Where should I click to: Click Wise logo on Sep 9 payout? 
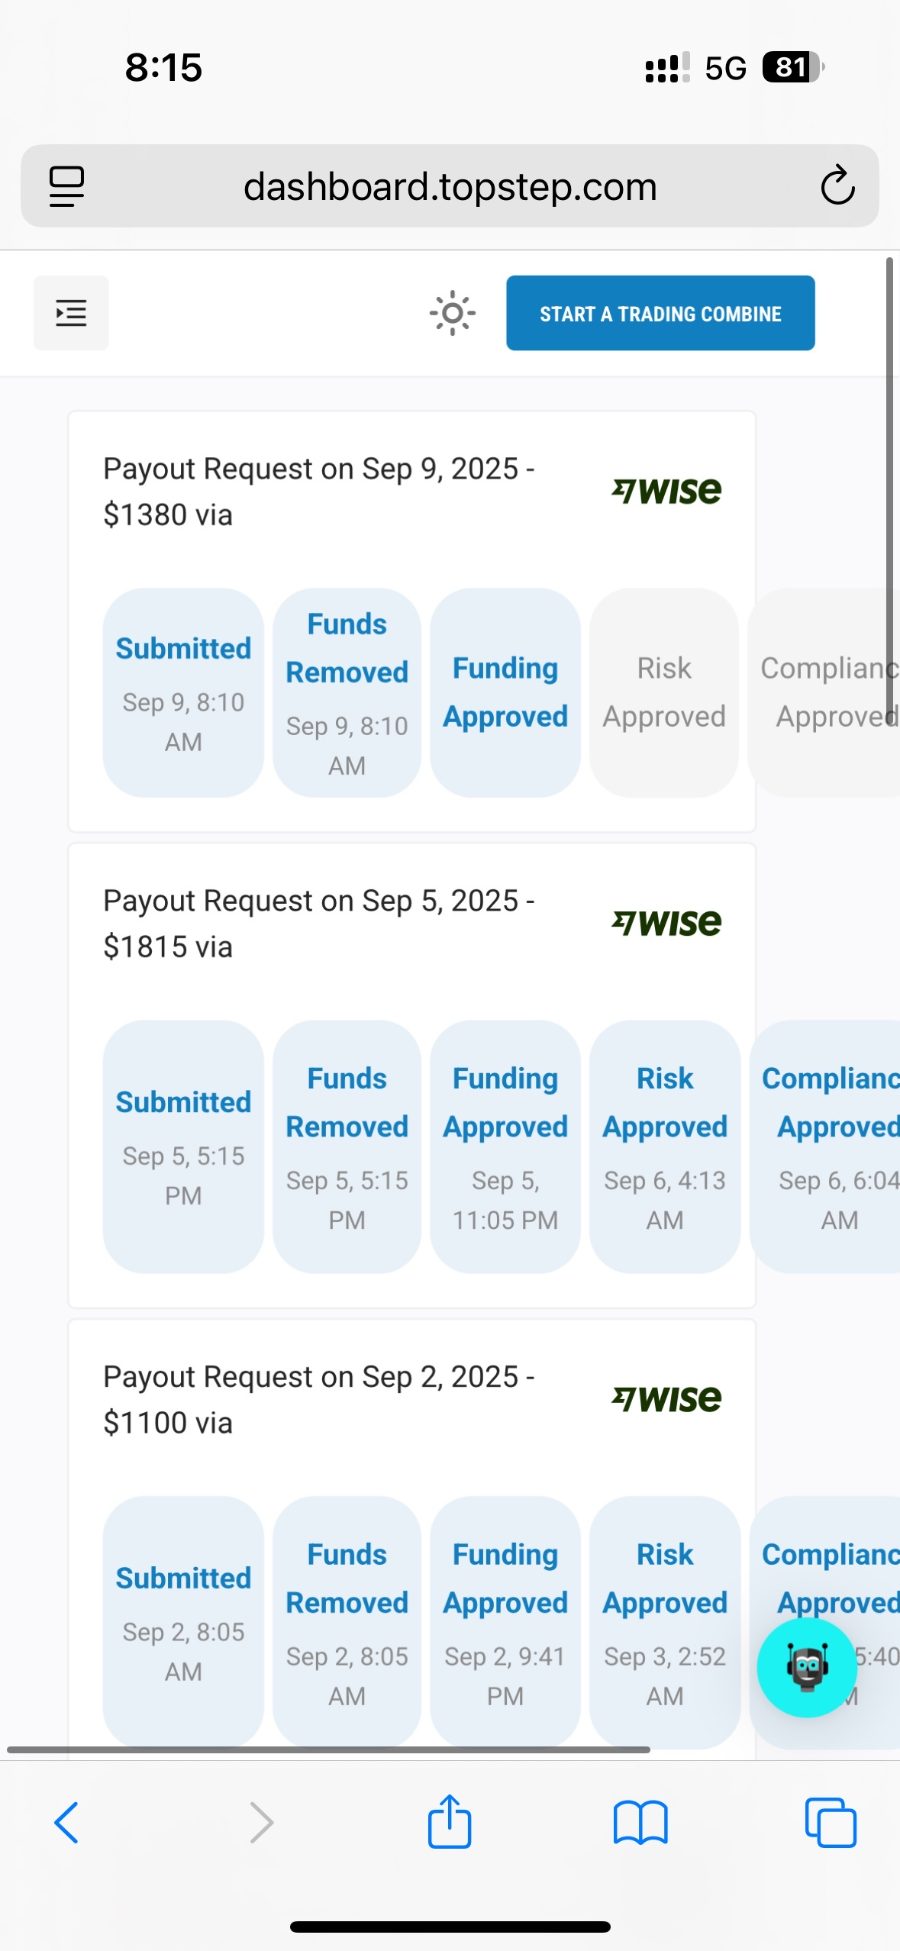click(x=666, y=490)
